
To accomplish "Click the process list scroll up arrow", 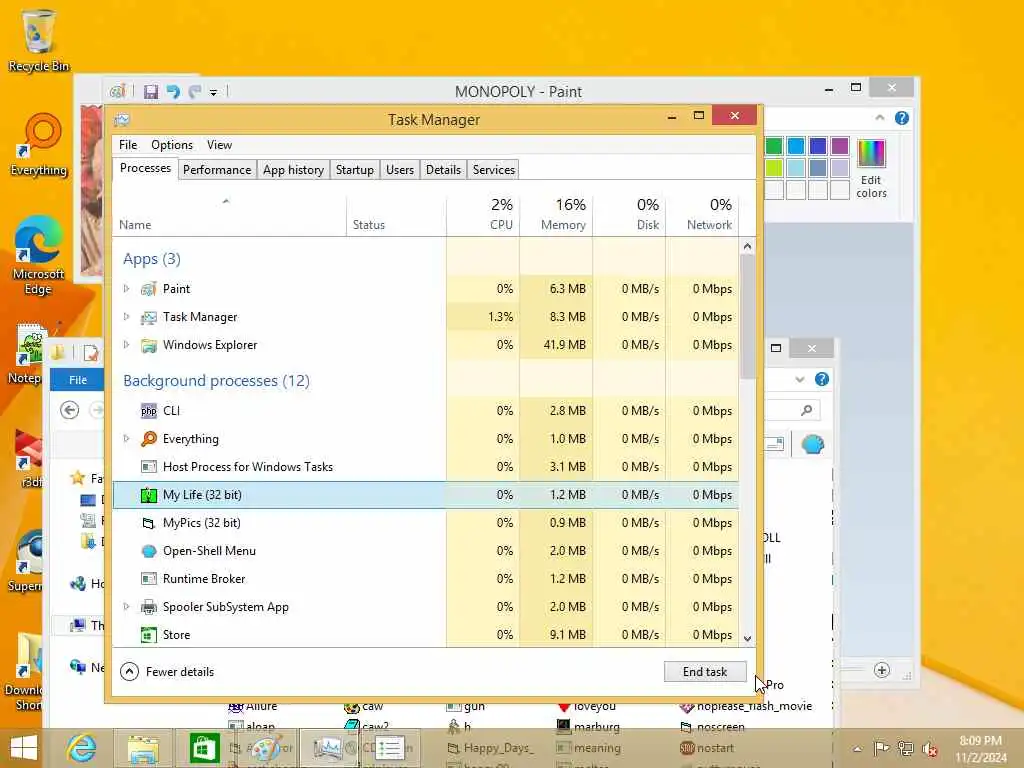I will click(x=748, y=246).
